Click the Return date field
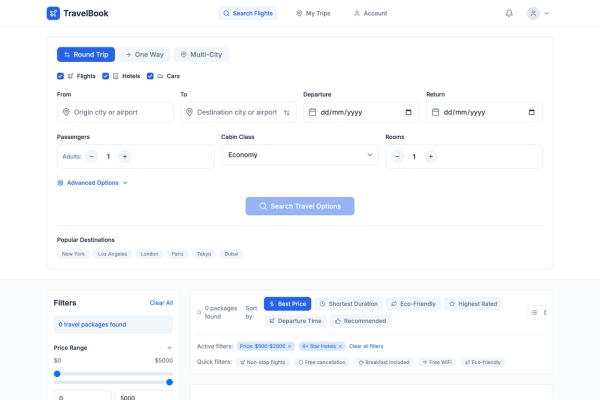This screenshot has width=600, height=400. tap(484, 112)
